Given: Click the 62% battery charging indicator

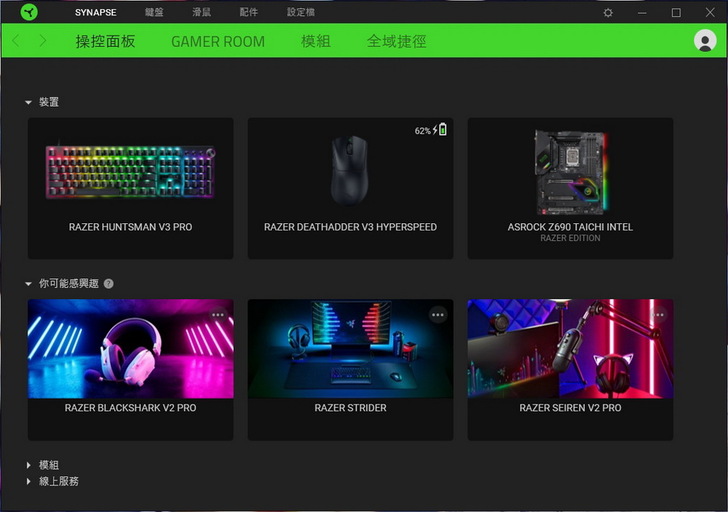Looking at the screenshot, I should 430,130.
